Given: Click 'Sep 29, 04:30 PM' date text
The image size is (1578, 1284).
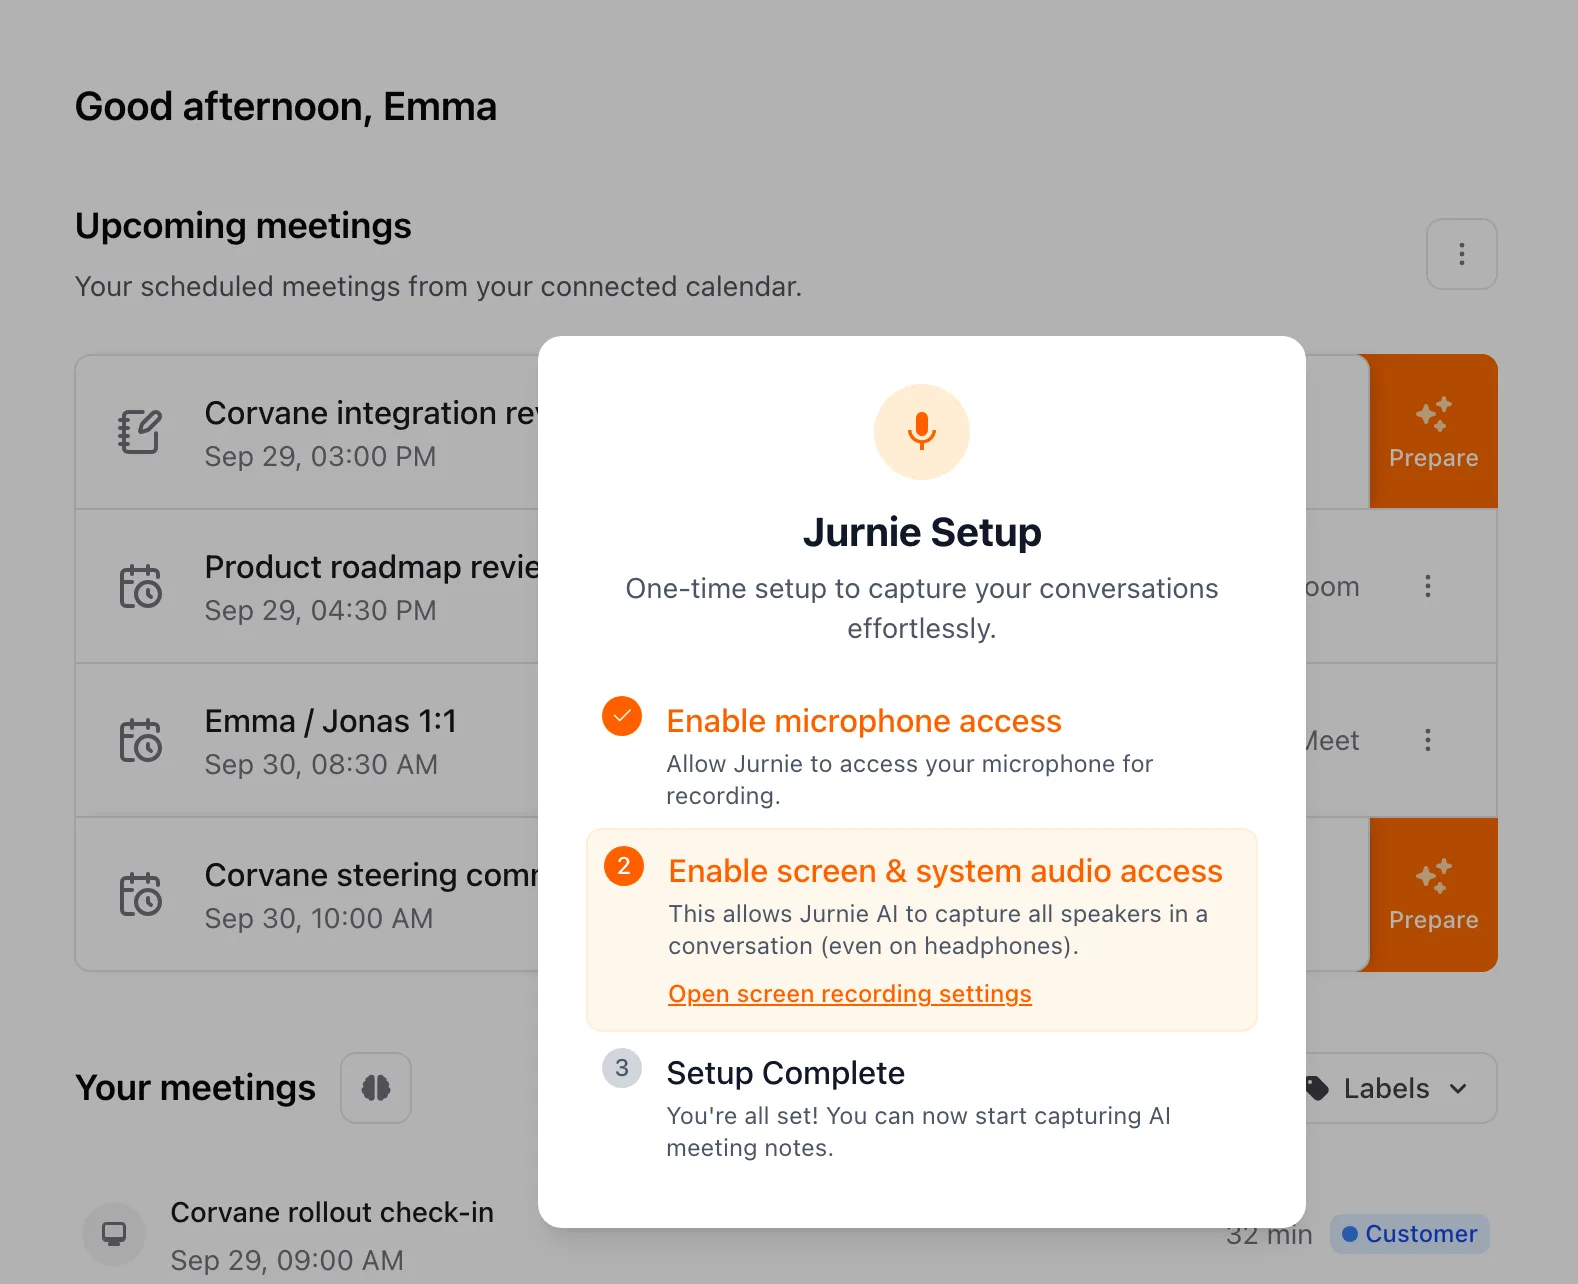Looking at the screenshot, I should tap(320, 611).
